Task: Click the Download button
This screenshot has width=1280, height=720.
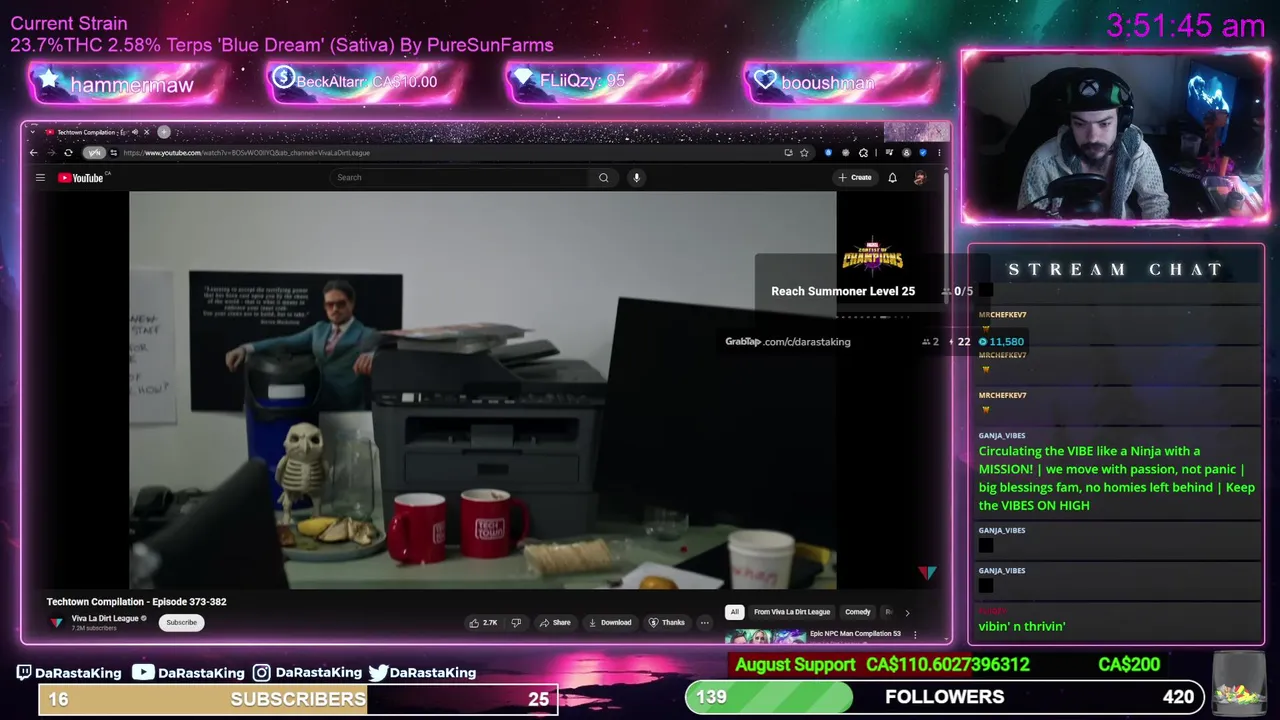Action: [610, 622]
